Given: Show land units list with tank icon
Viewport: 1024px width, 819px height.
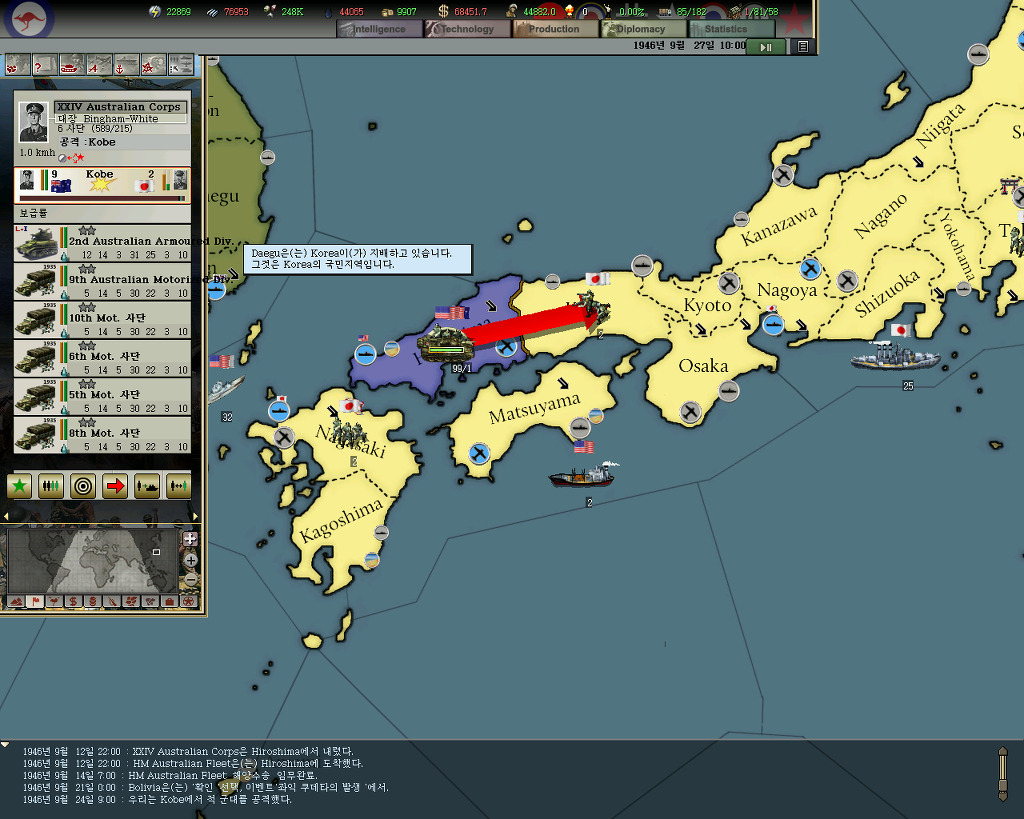Looking at the screenshot, I should click(x=72, y=65).
